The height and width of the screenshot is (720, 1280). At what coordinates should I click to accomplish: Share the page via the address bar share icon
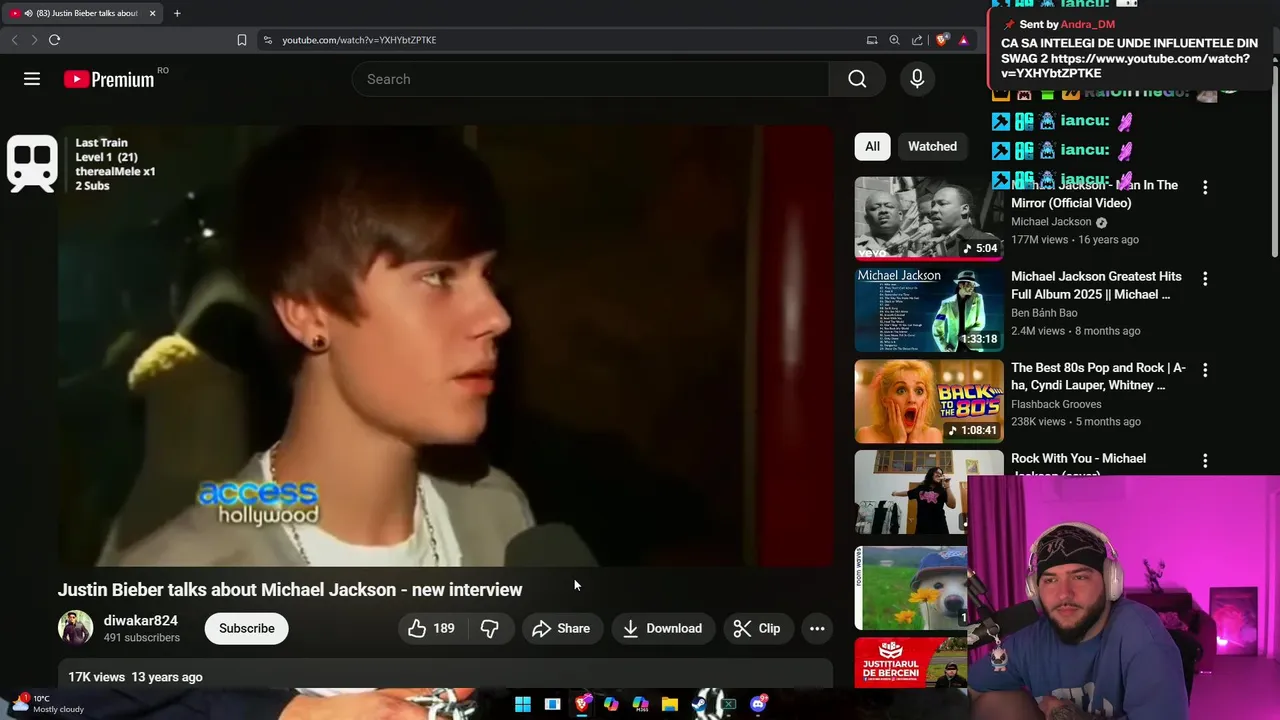(917, 40)
